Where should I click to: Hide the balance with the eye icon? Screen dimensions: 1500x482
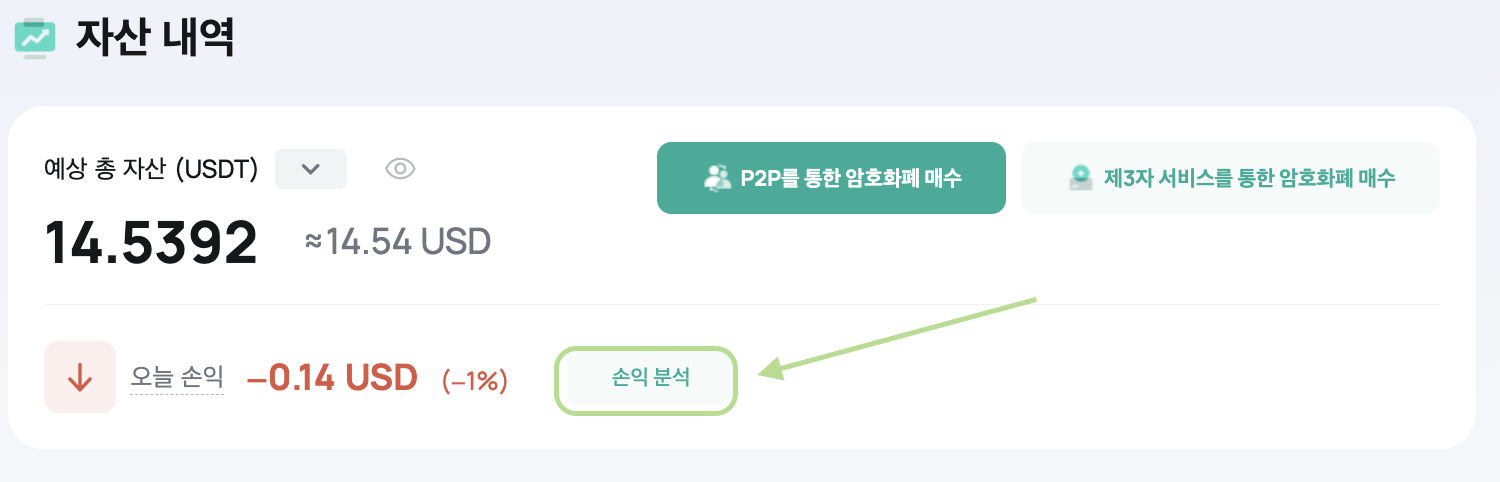pos(400,169)
